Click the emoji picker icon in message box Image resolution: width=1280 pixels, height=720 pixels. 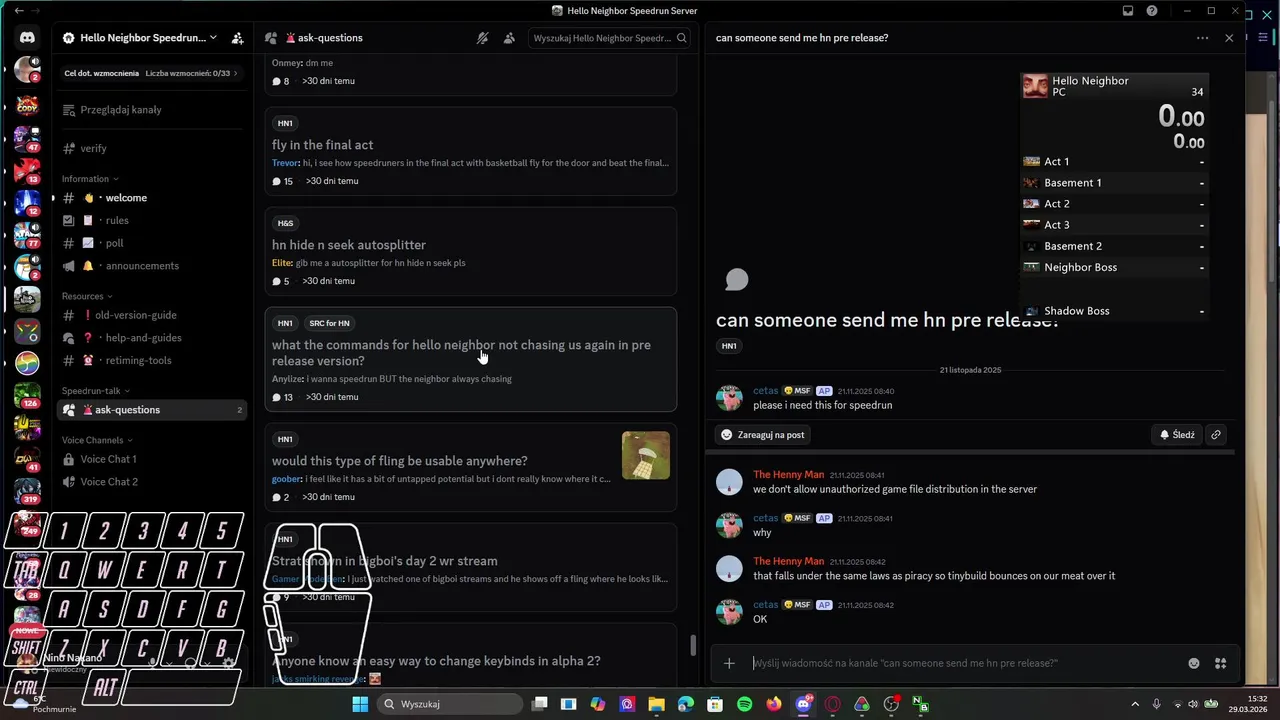pyautogui.click(x=1194, y=663)
